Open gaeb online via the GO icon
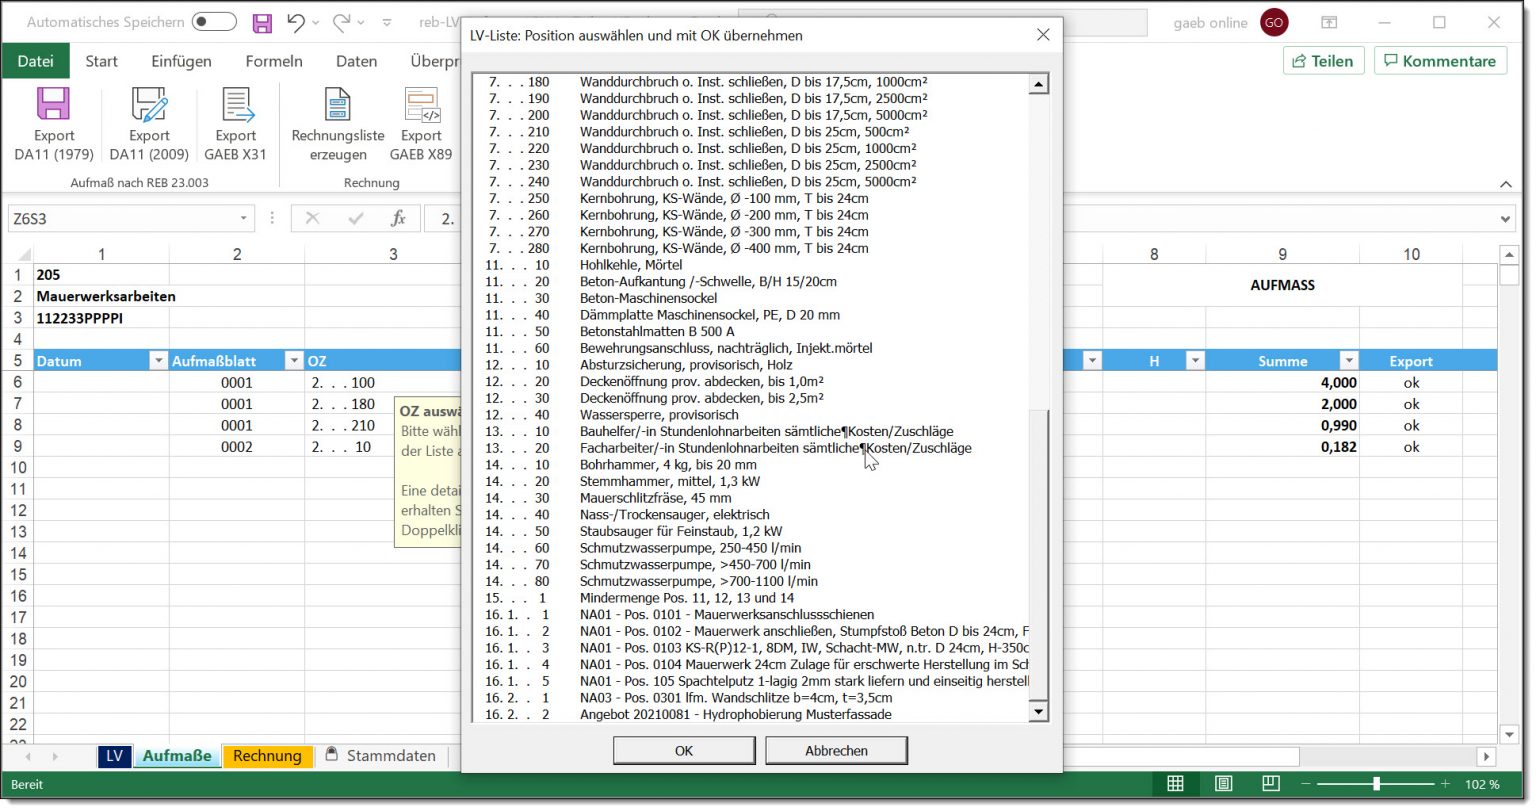 [1273, 21]
